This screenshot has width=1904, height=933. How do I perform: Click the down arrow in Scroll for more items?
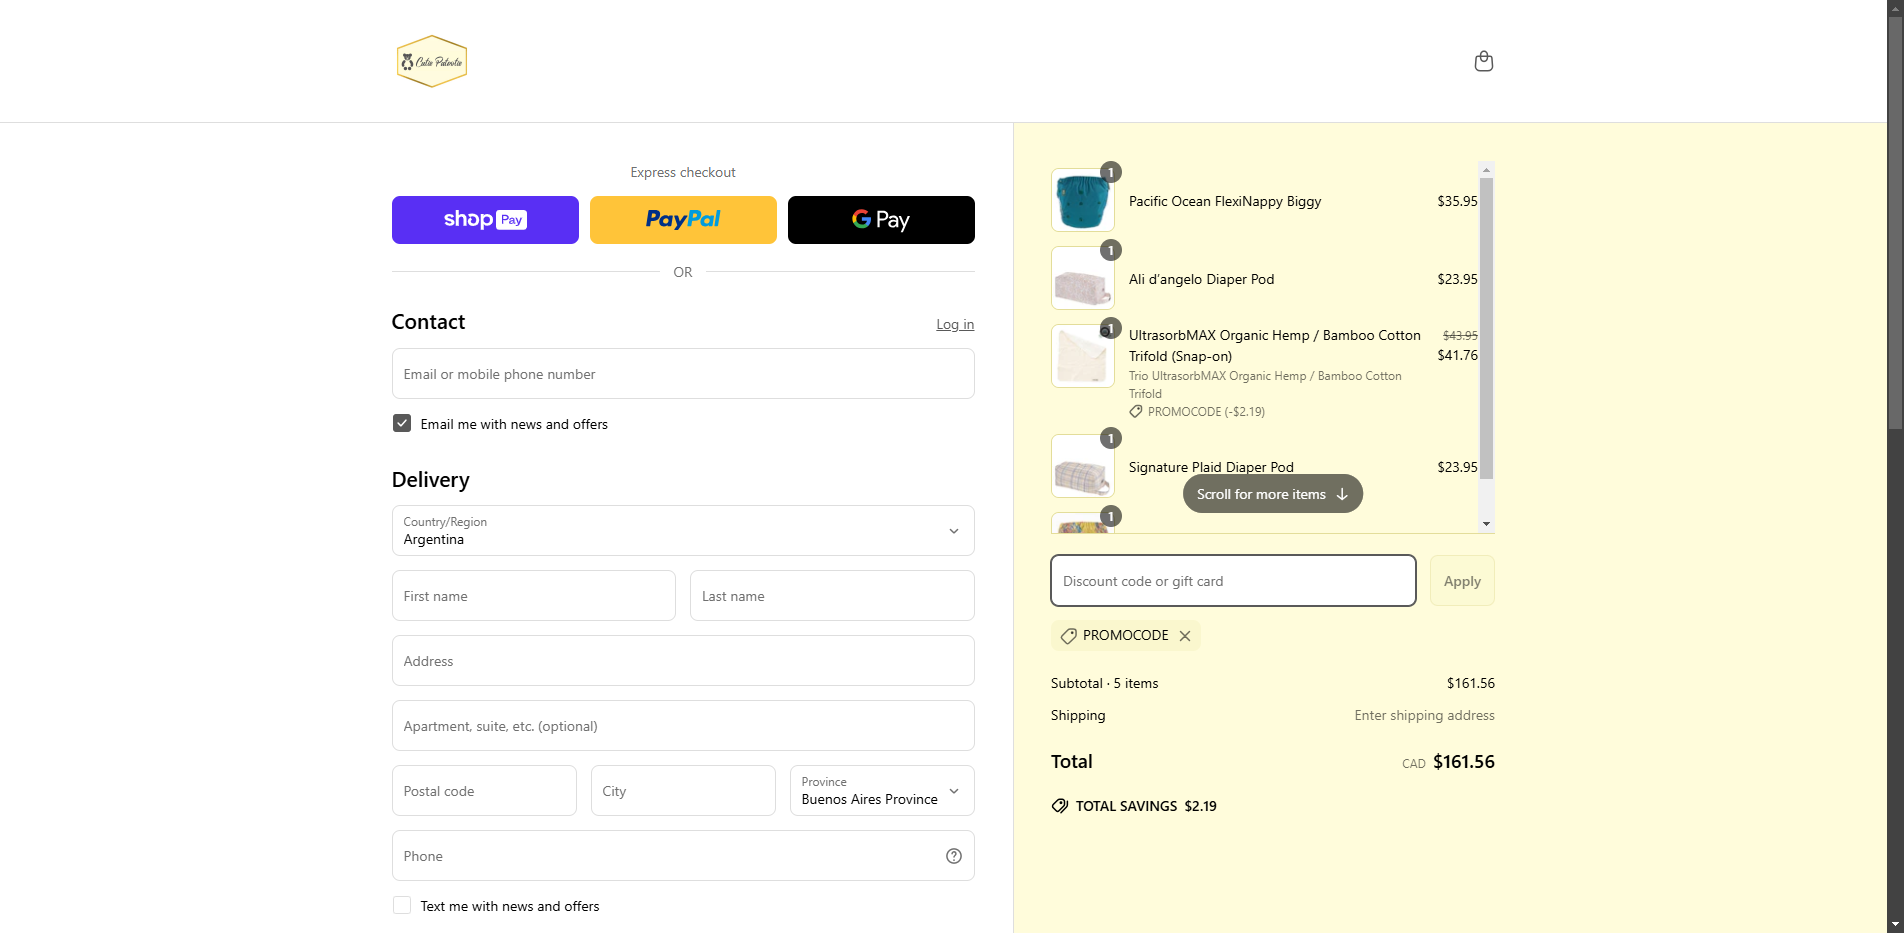(x=1342, y=494)
